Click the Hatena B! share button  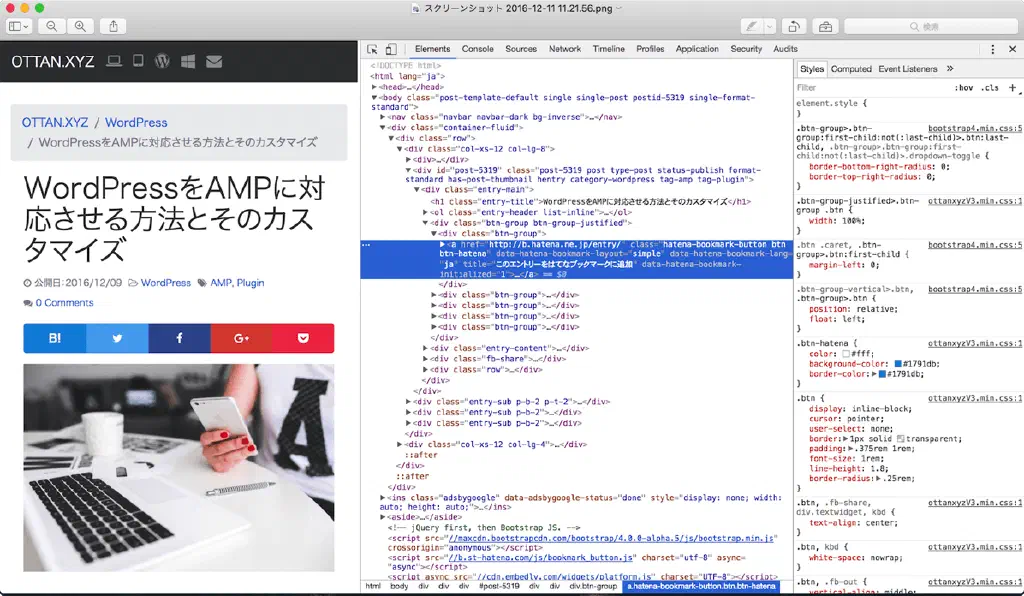(54, 338)
